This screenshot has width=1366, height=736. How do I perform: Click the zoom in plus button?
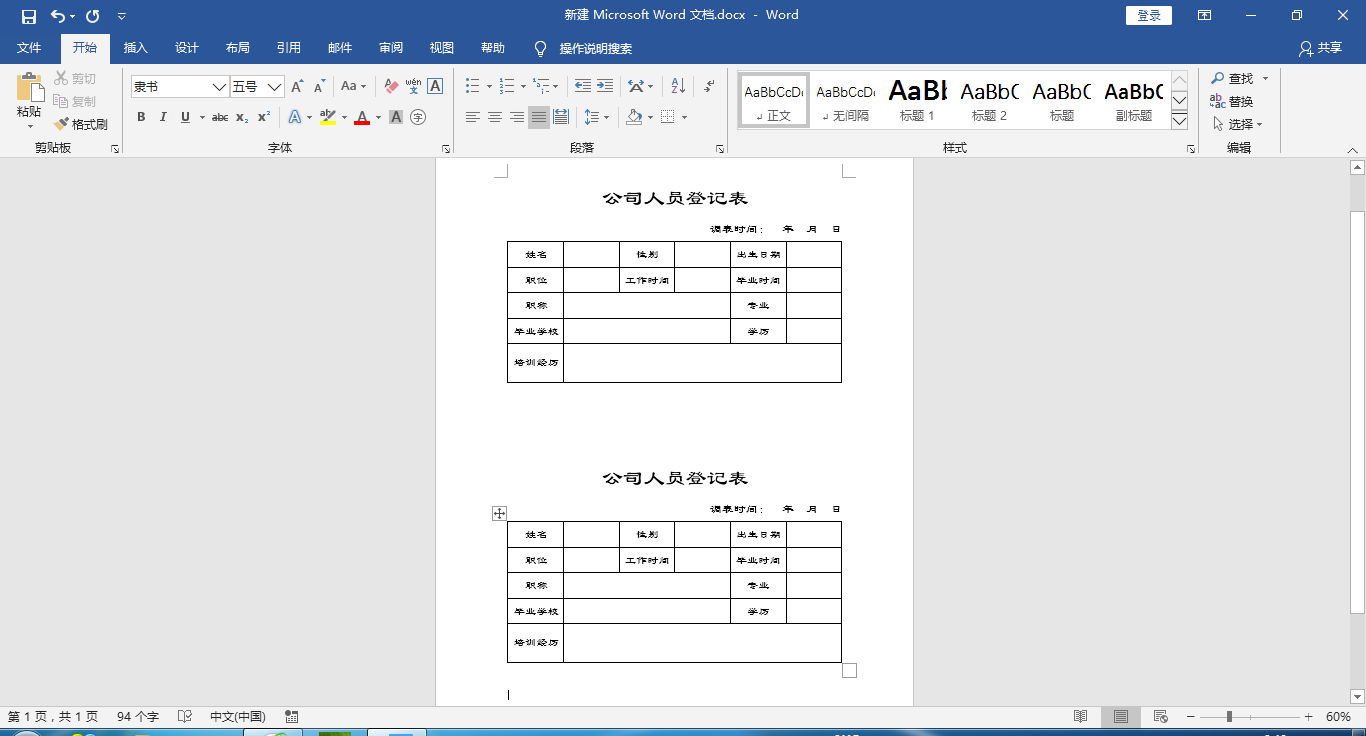pyautogui.click(x=1308, y=717)
